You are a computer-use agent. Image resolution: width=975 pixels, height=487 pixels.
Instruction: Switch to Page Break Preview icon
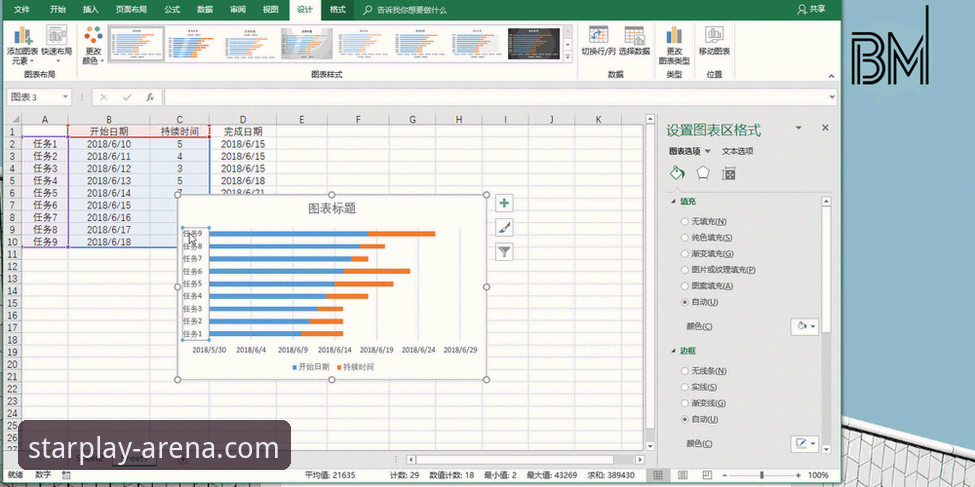coord(707,475)
